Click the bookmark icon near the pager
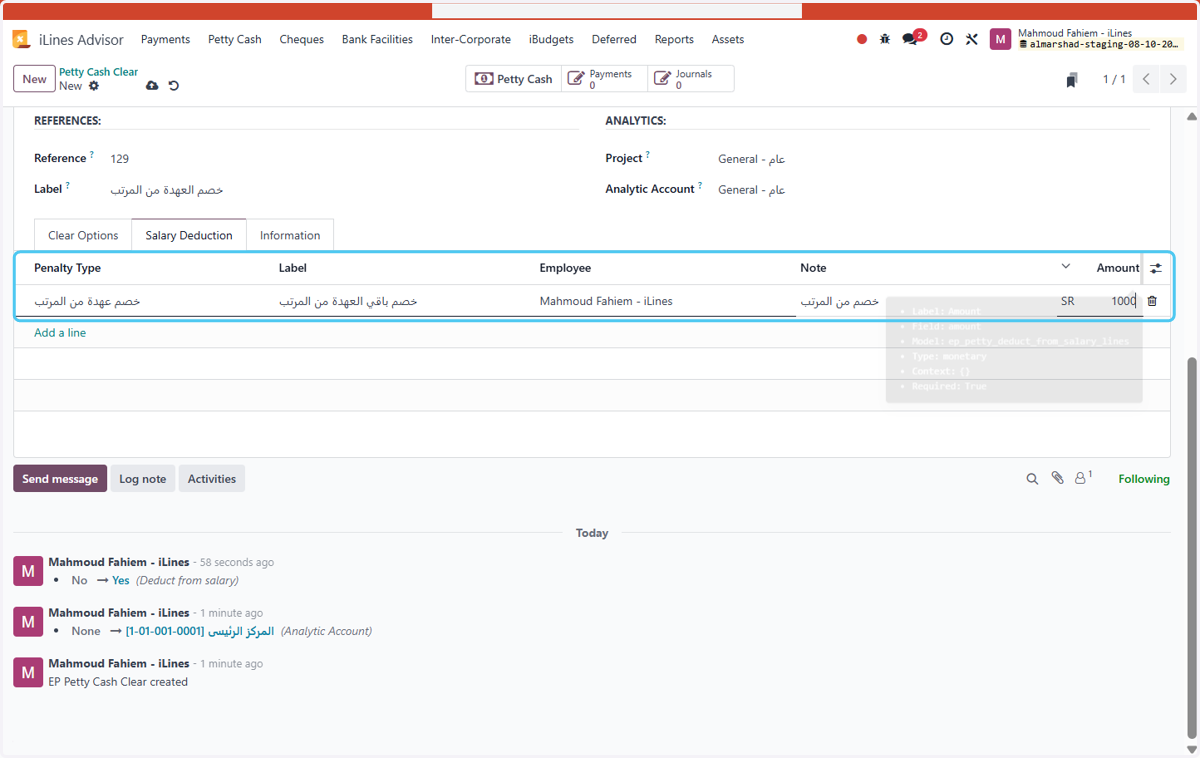Viewport: 1200px width, 758px height. 1071,80
